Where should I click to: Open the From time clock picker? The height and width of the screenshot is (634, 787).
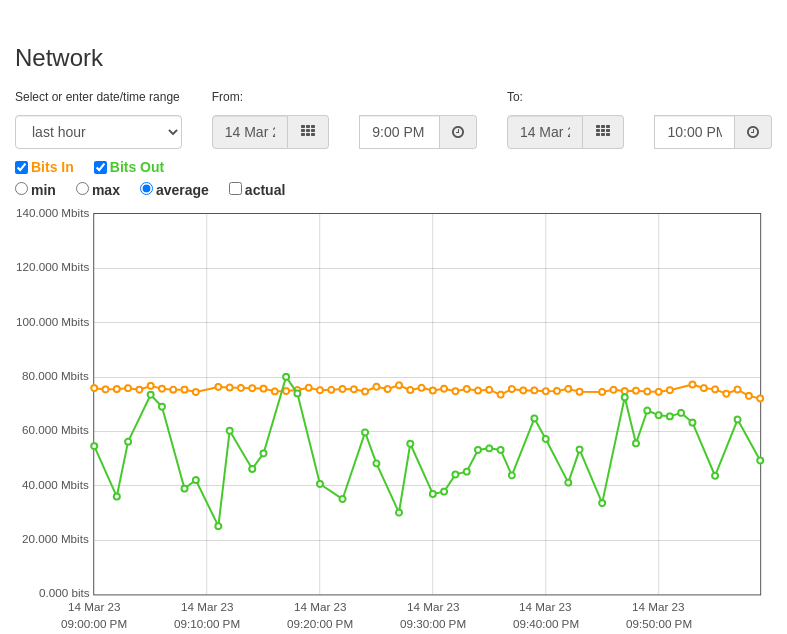coord(458,132)
